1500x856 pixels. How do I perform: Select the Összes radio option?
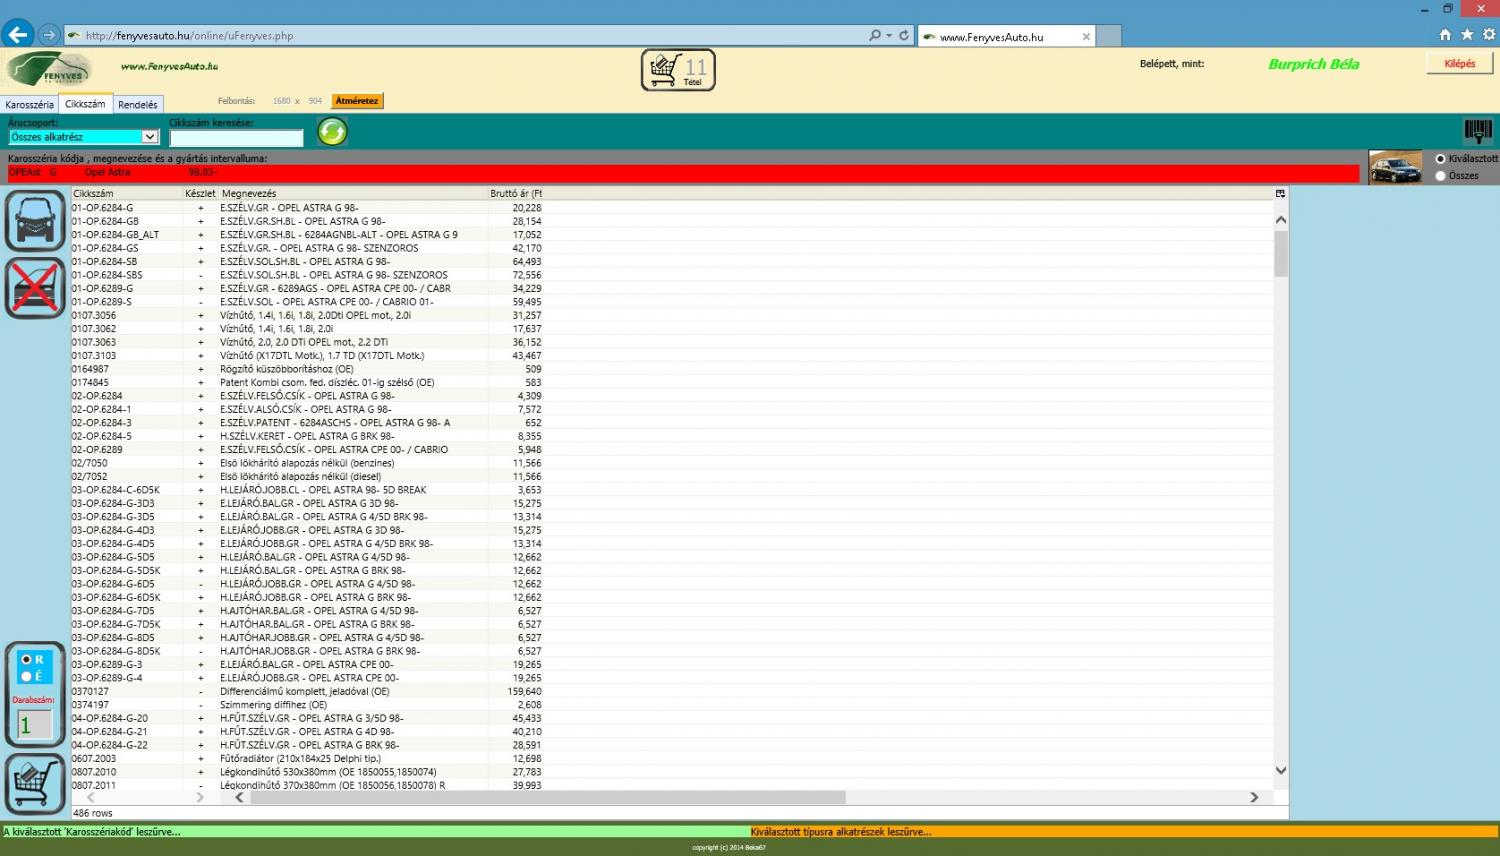(1441, 176)
